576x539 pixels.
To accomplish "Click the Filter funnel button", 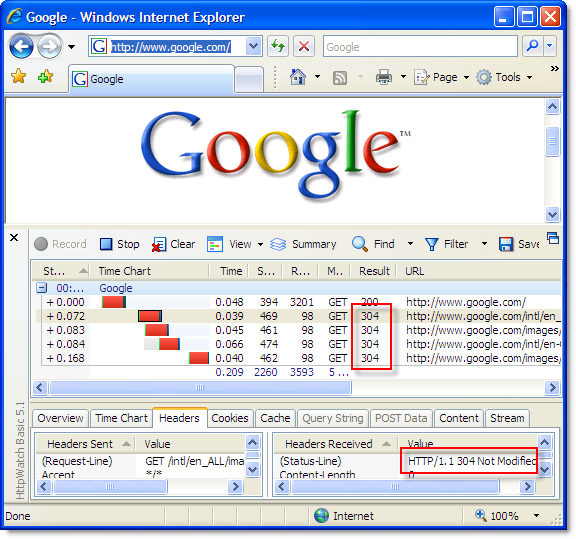I will coord(447,244).
